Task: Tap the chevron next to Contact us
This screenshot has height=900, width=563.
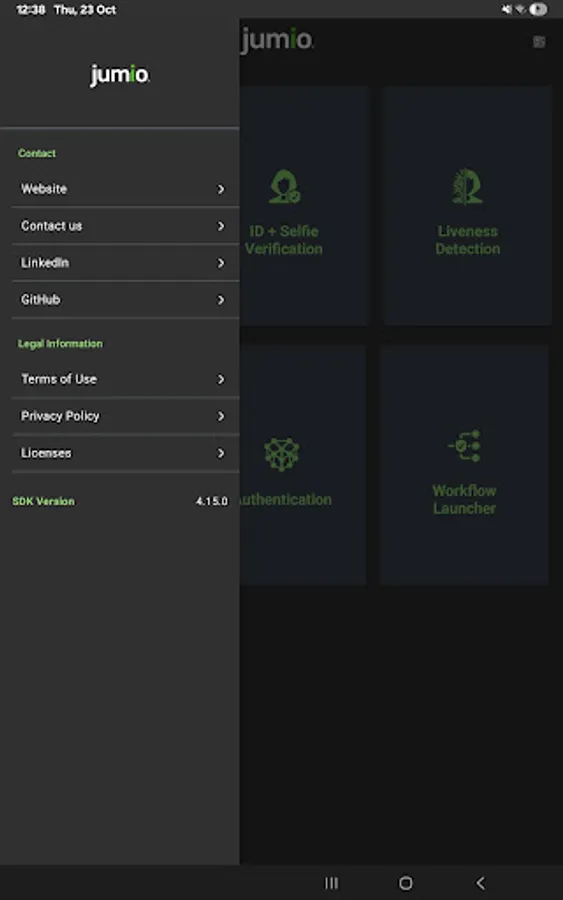Action: [221, 226]
